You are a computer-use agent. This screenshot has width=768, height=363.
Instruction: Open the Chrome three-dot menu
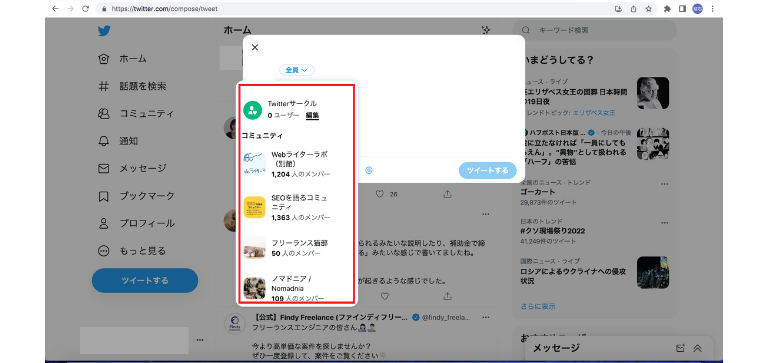(x=712, y=8)
